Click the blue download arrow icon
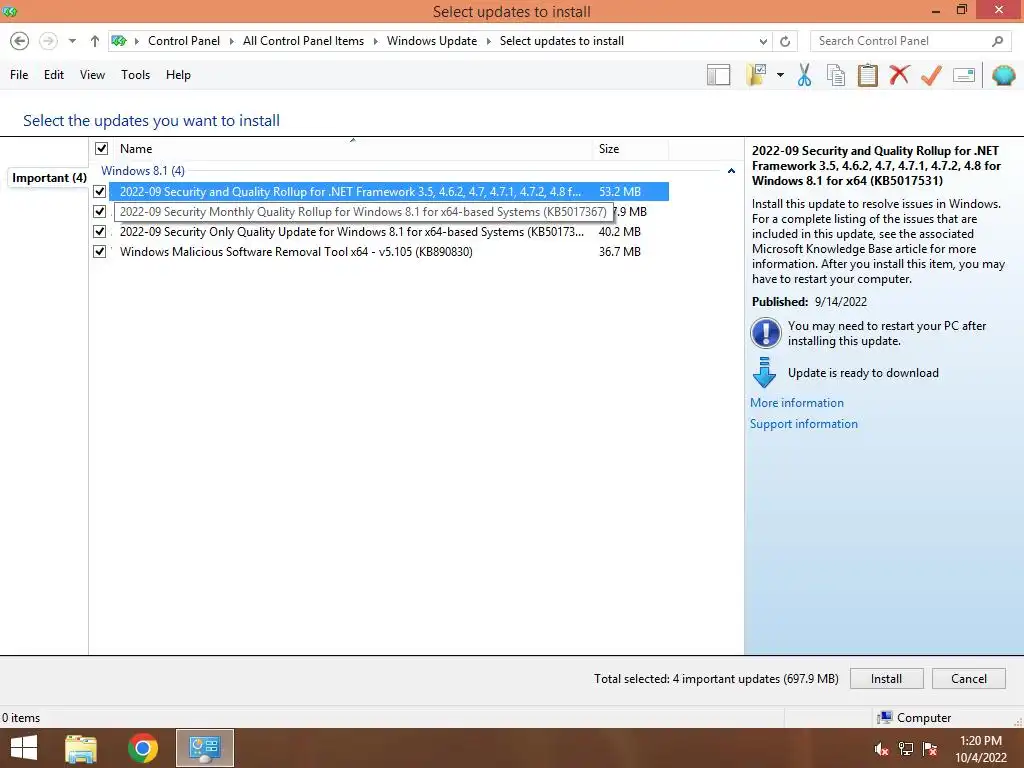Viewport: 1024px width, 768px height. pos(764,373)
